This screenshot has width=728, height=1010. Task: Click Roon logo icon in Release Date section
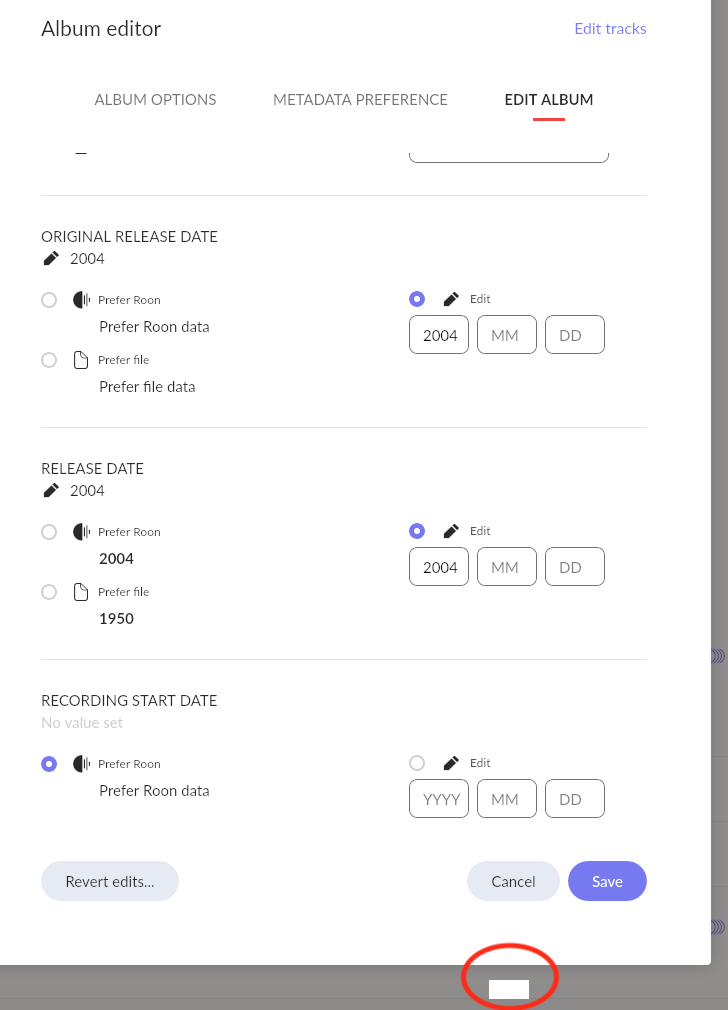81,531
